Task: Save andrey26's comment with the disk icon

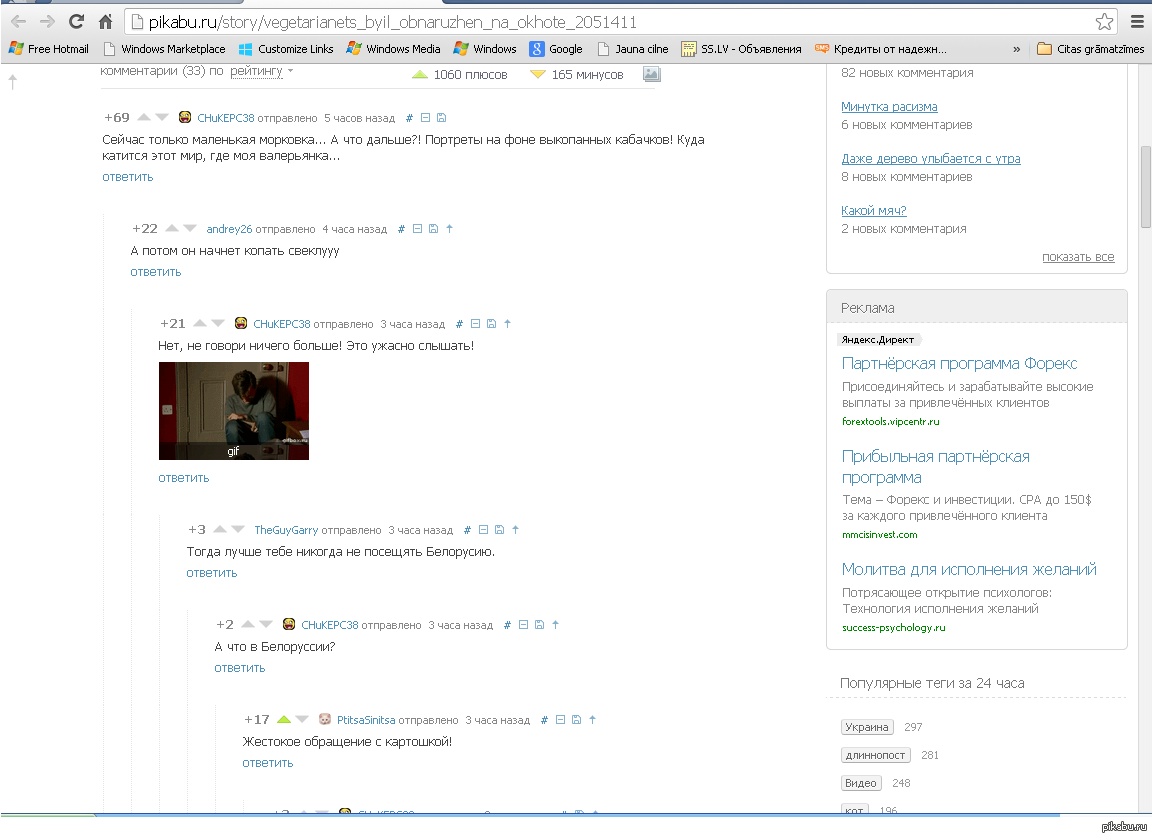Action: coord(433,228)
